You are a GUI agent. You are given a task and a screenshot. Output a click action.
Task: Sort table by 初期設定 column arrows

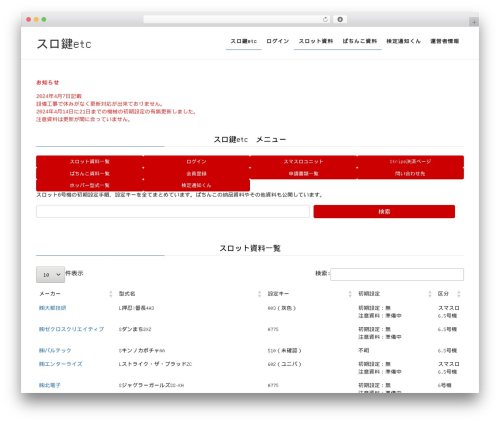click(x=430, y=294)
